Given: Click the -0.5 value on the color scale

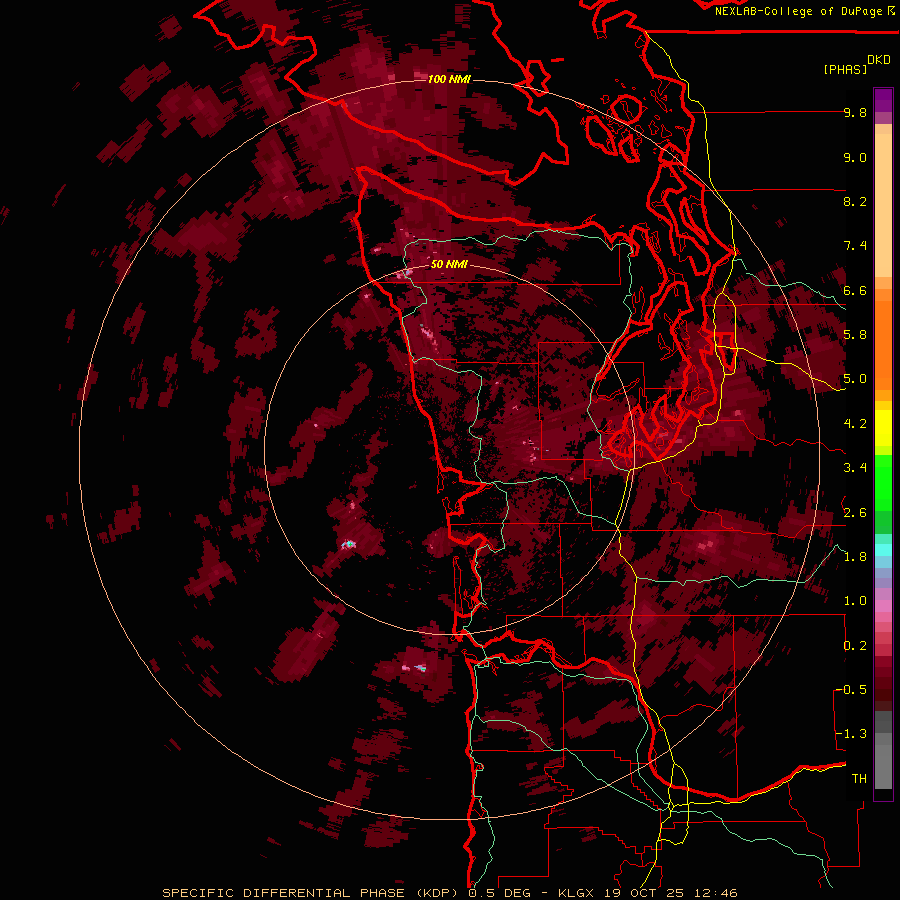Looking at the screenshot, I should [x=851, y=690].
